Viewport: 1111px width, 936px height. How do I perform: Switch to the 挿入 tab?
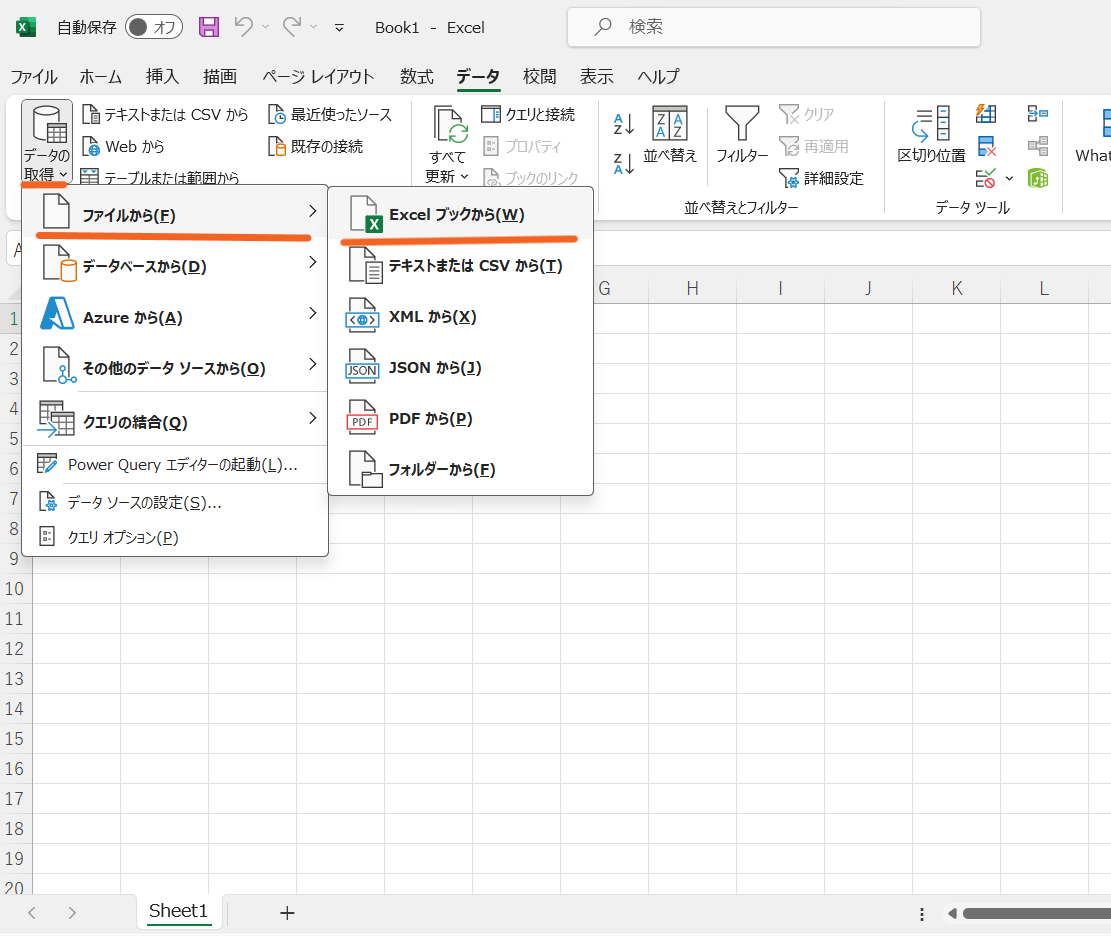[x=162, y=77]
